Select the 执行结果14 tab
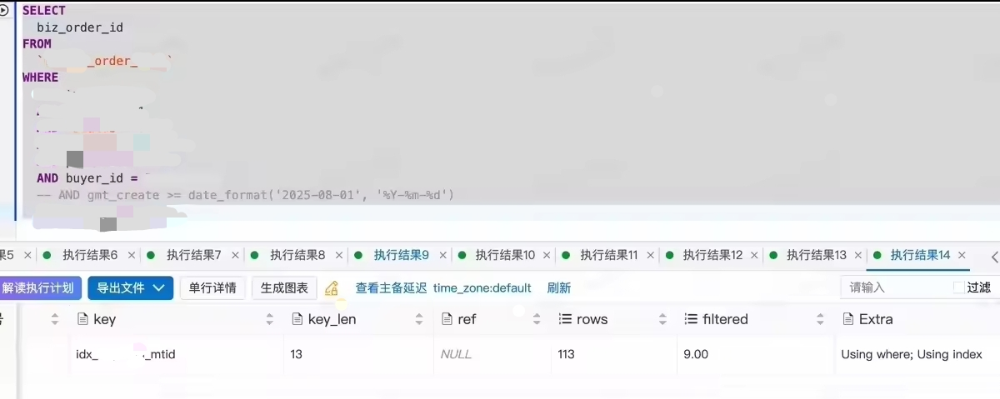The height and width of the screenshot is (399, 1000). [x=920, y=256]
